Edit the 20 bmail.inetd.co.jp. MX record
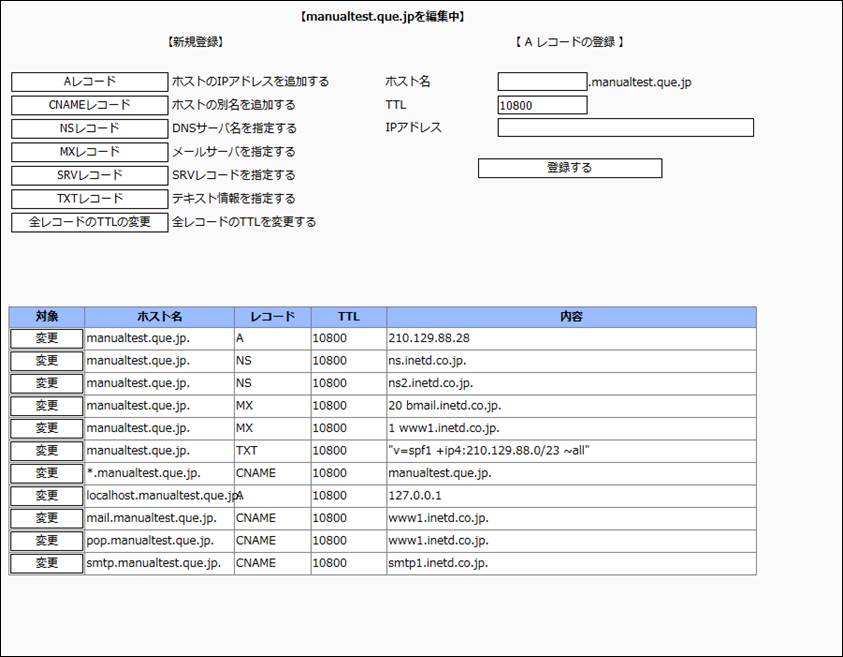 point(47,406)
